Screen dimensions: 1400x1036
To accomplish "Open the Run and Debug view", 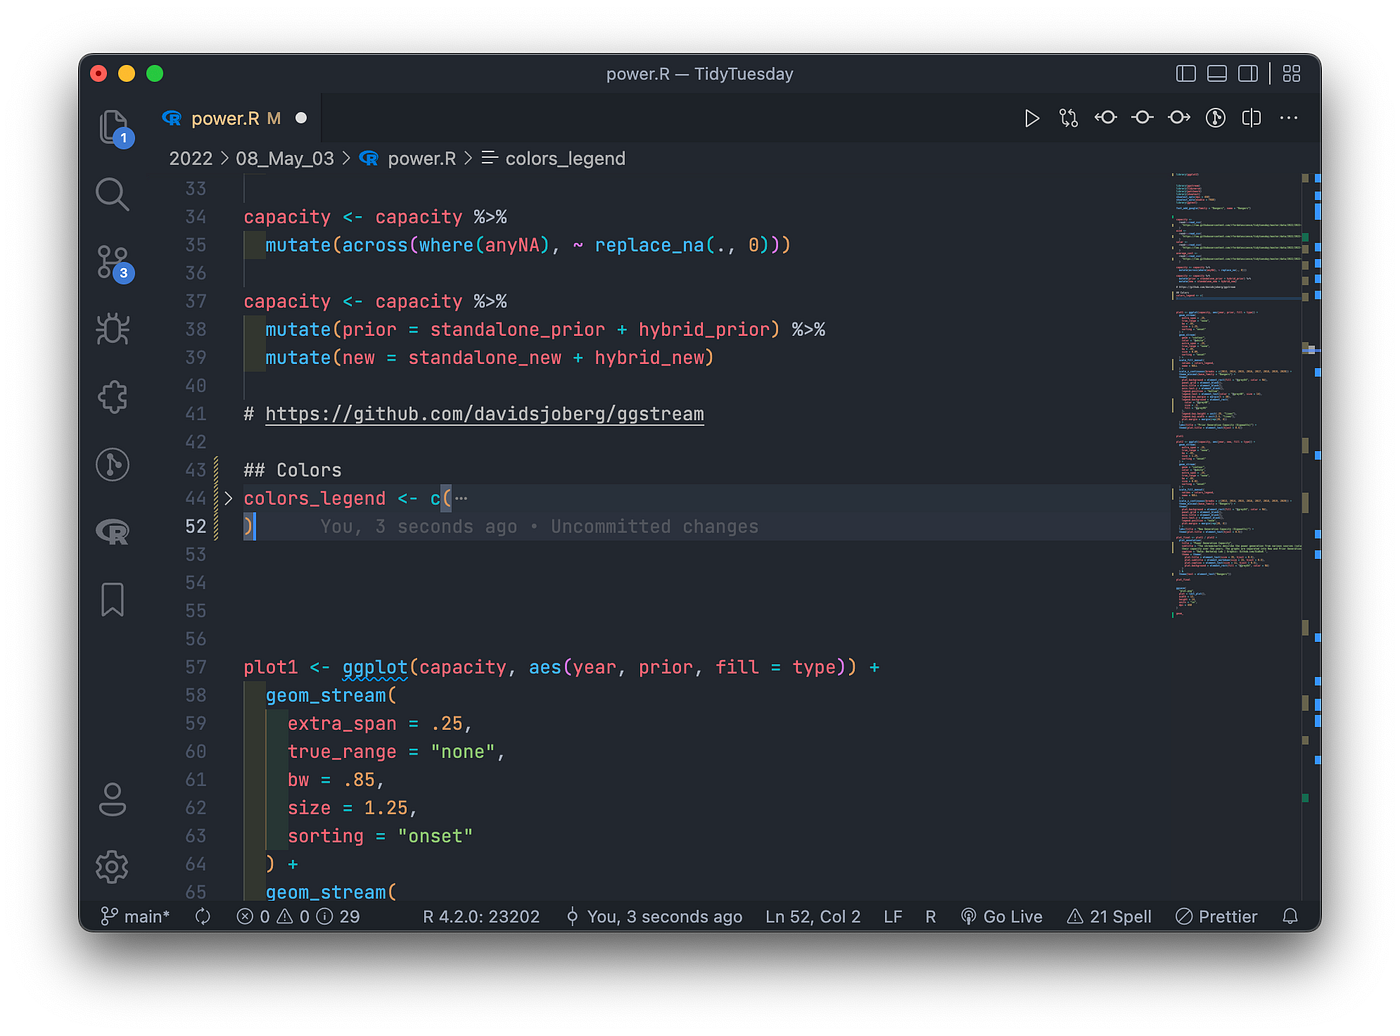I will (112, 329).
